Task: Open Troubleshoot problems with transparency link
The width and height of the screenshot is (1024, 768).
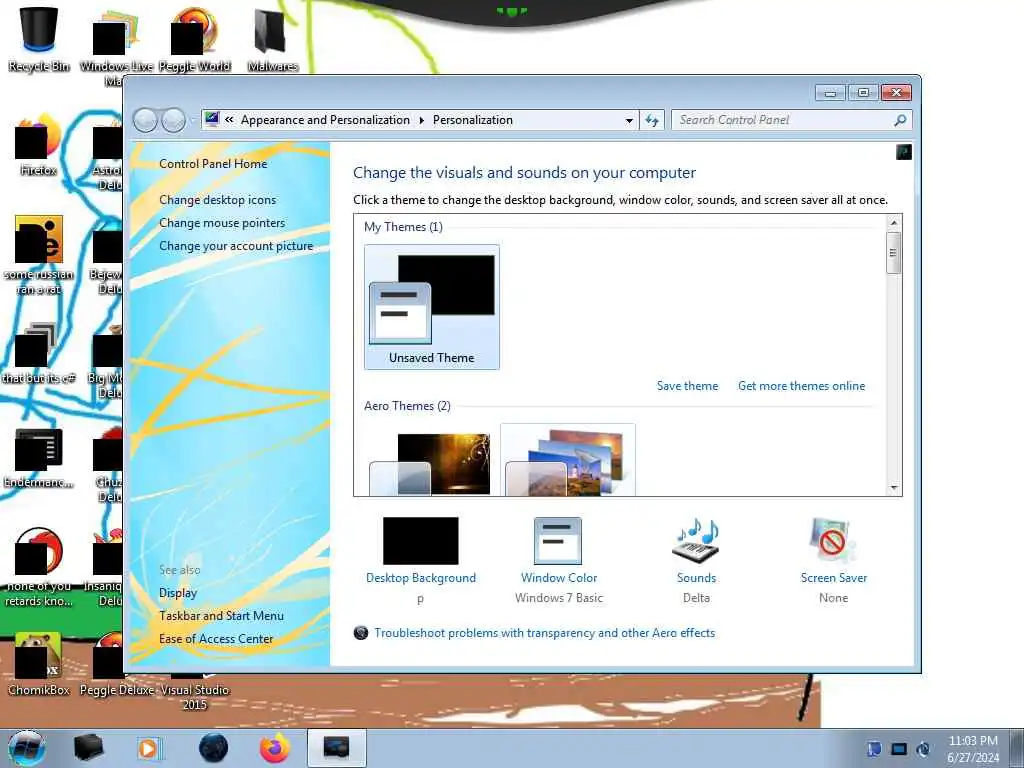Action: [545, 633]
